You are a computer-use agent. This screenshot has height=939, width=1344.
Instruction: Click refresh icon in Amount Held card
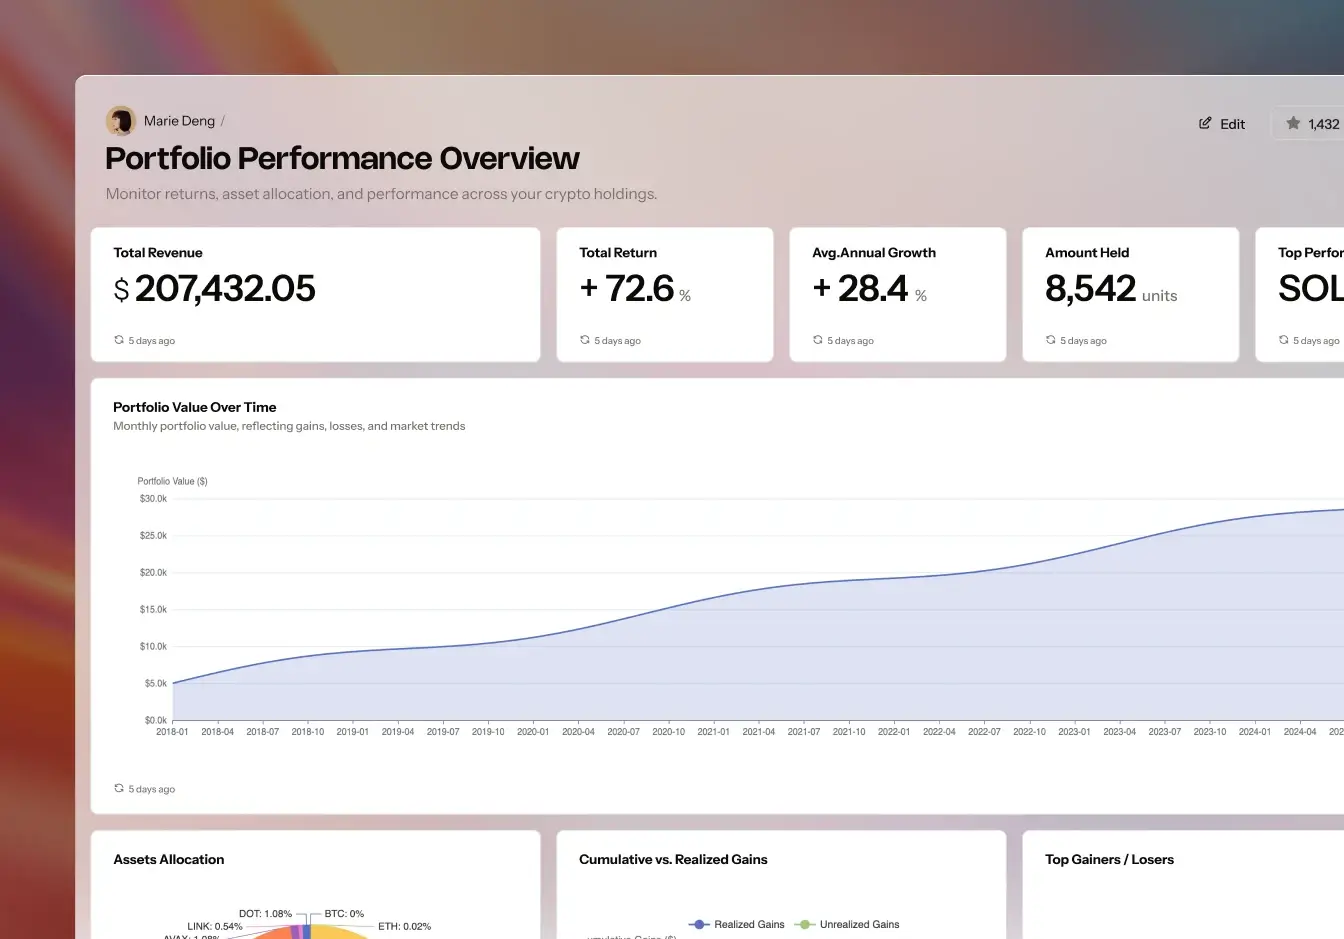(1051, 340)
